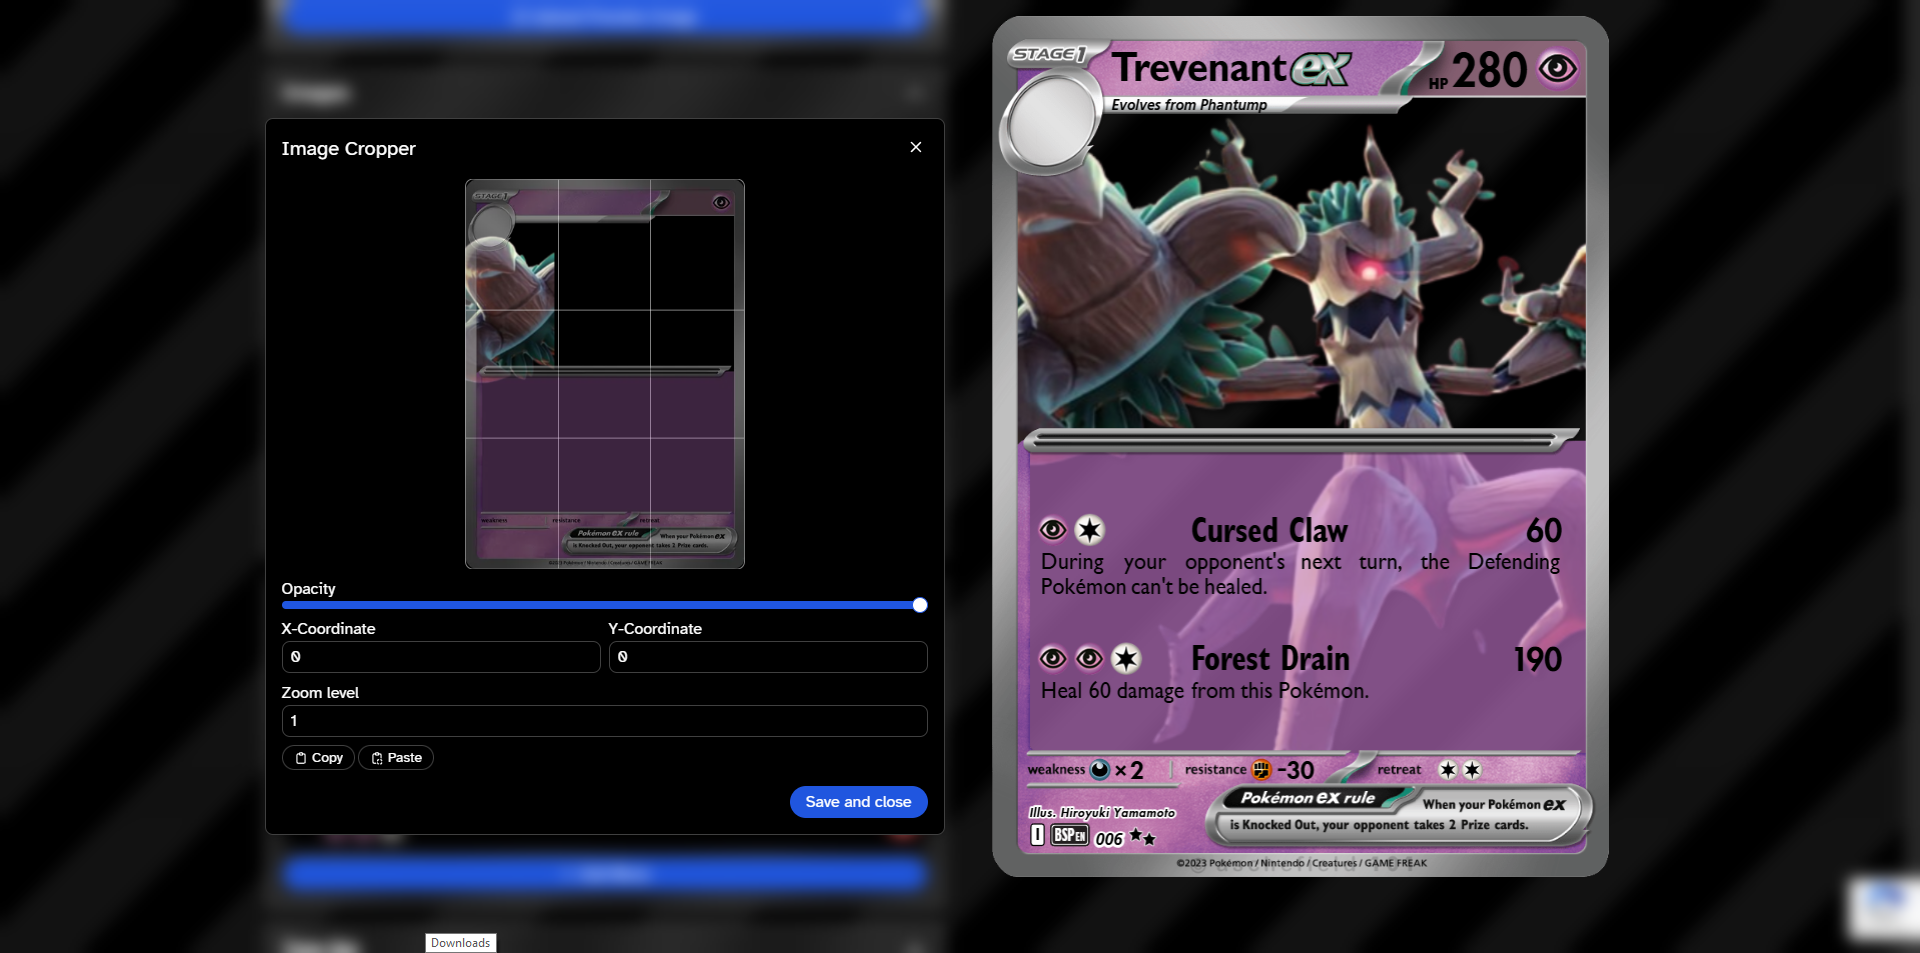Copy the crop settings
This screenshot has height=953, width=1920.
tap(318, 758)
